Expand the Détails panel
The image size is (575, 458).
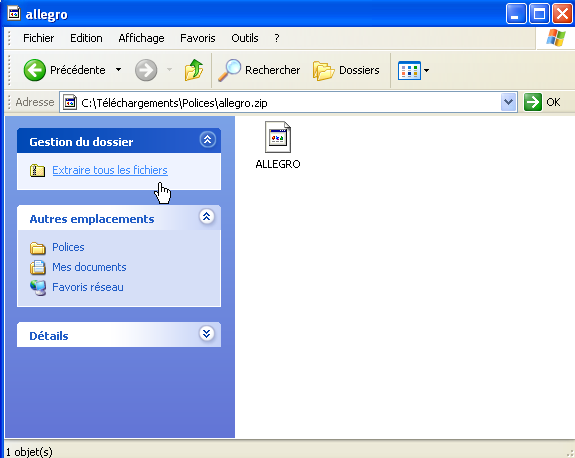click(x=207, y=334)
